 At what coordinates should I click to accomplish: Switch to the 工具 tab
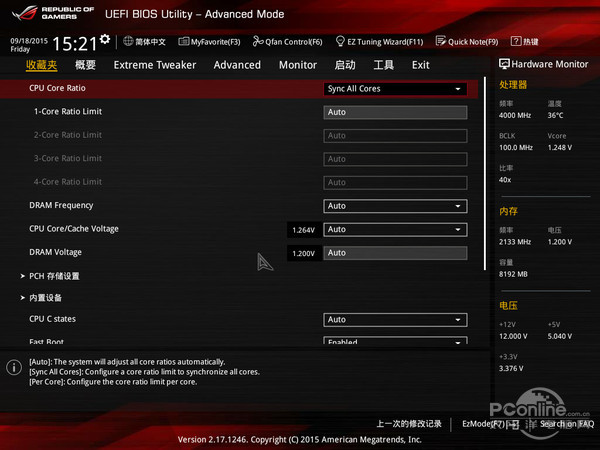pos(384,65)
